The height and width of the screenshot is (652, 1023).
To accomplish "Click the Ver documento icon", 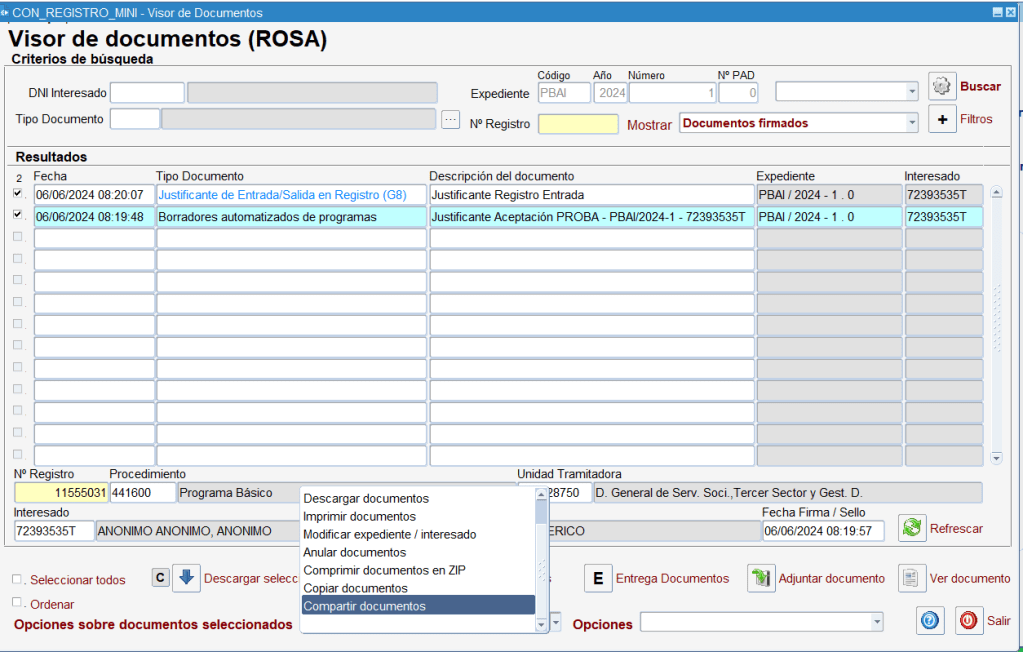I will click(x=911, y=578).
